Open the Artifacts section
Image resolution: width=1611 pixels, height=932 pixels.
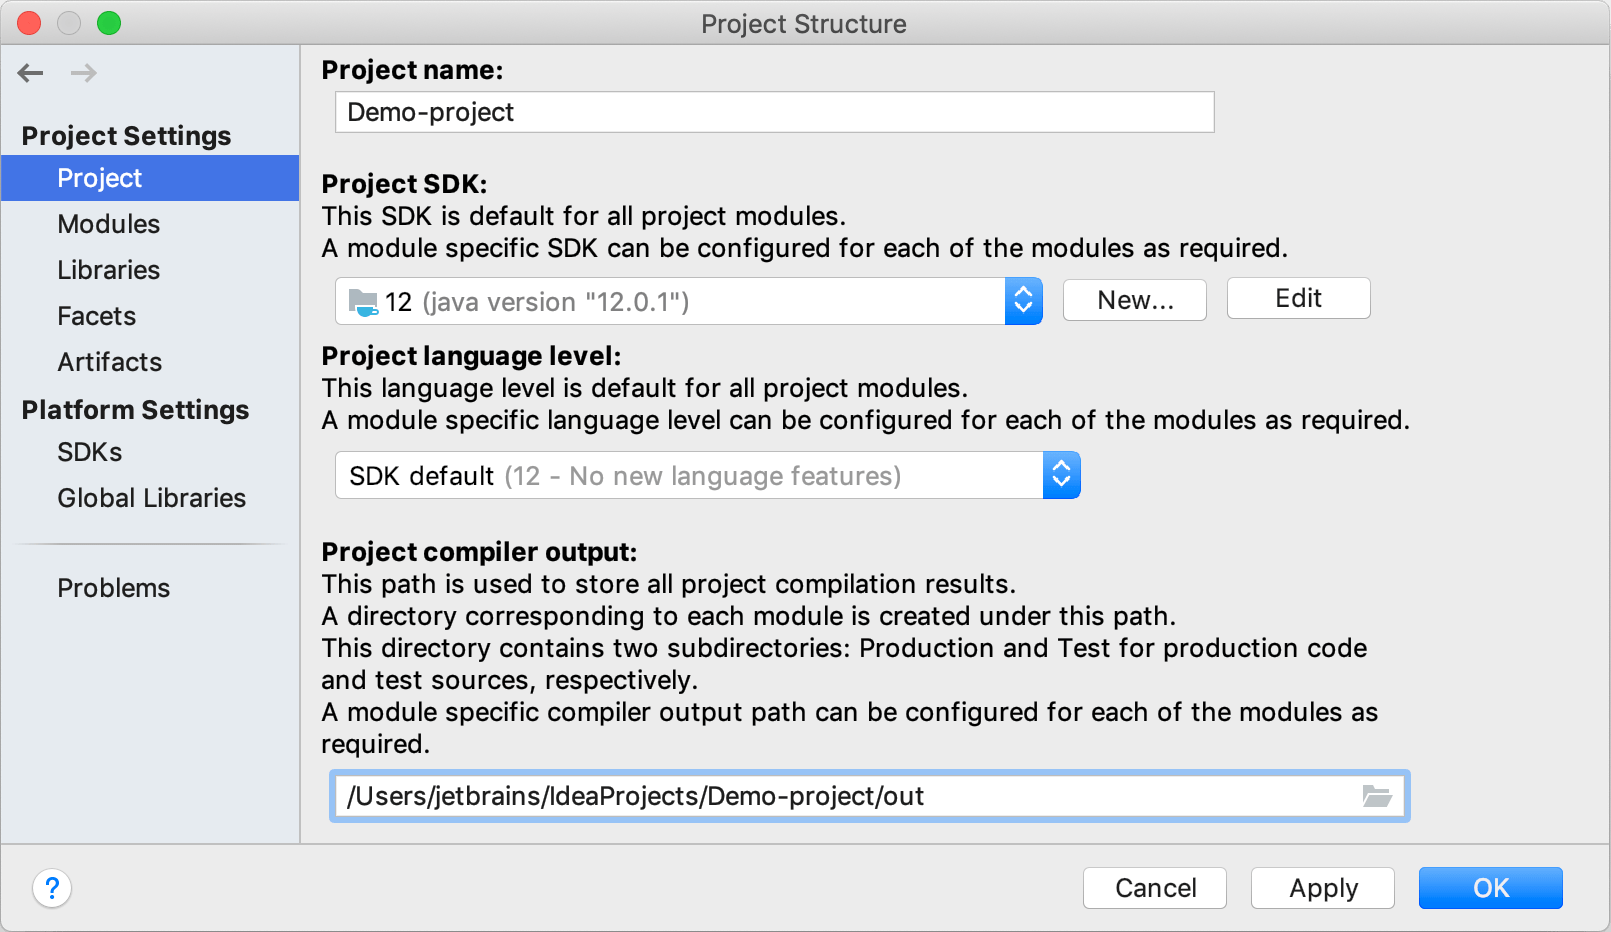109,362
